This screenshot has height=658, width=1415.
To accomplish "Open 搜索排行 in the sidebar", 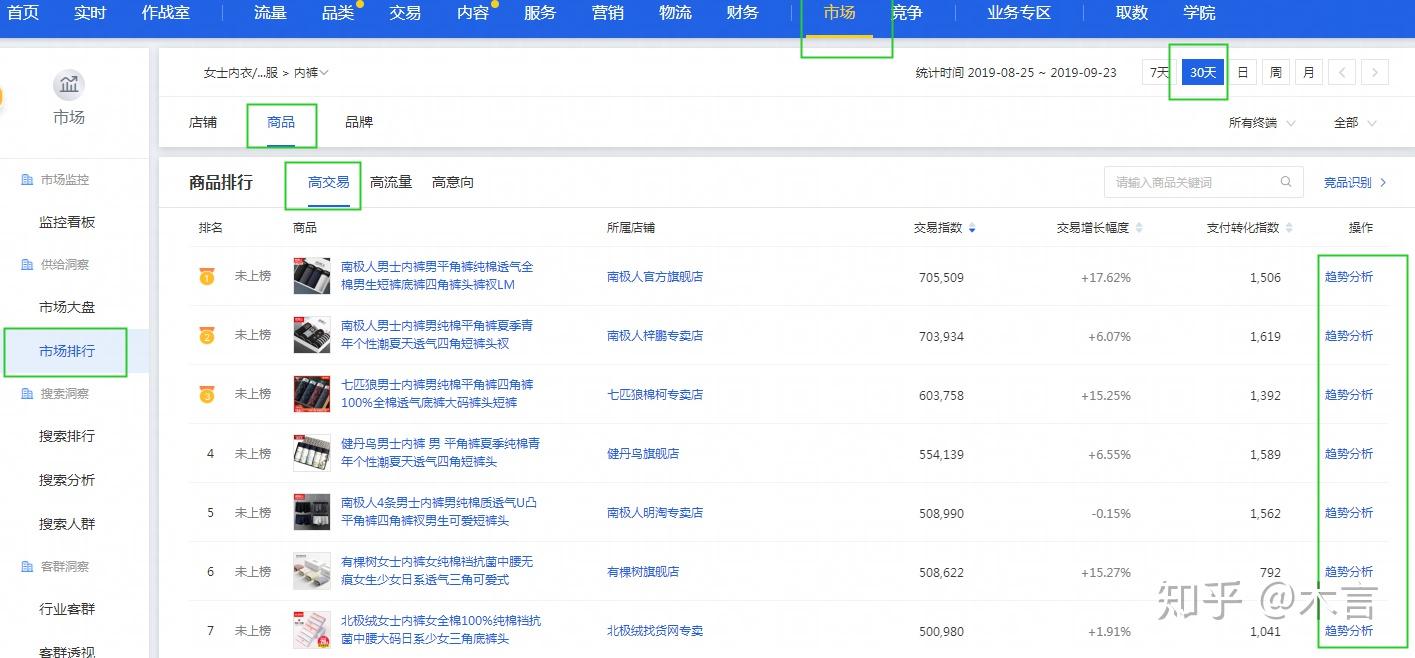I will (67, 436).
